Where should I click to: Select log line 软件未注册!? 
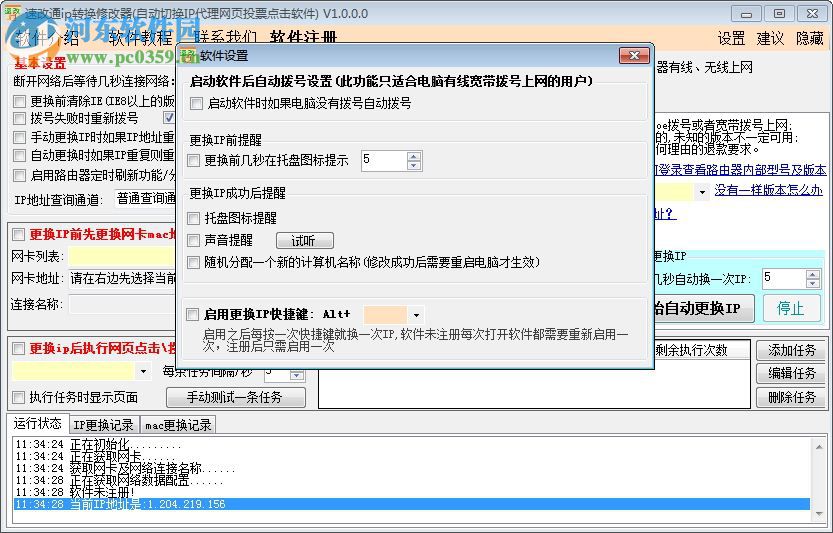pyautogui.click(x=411, y=492)
